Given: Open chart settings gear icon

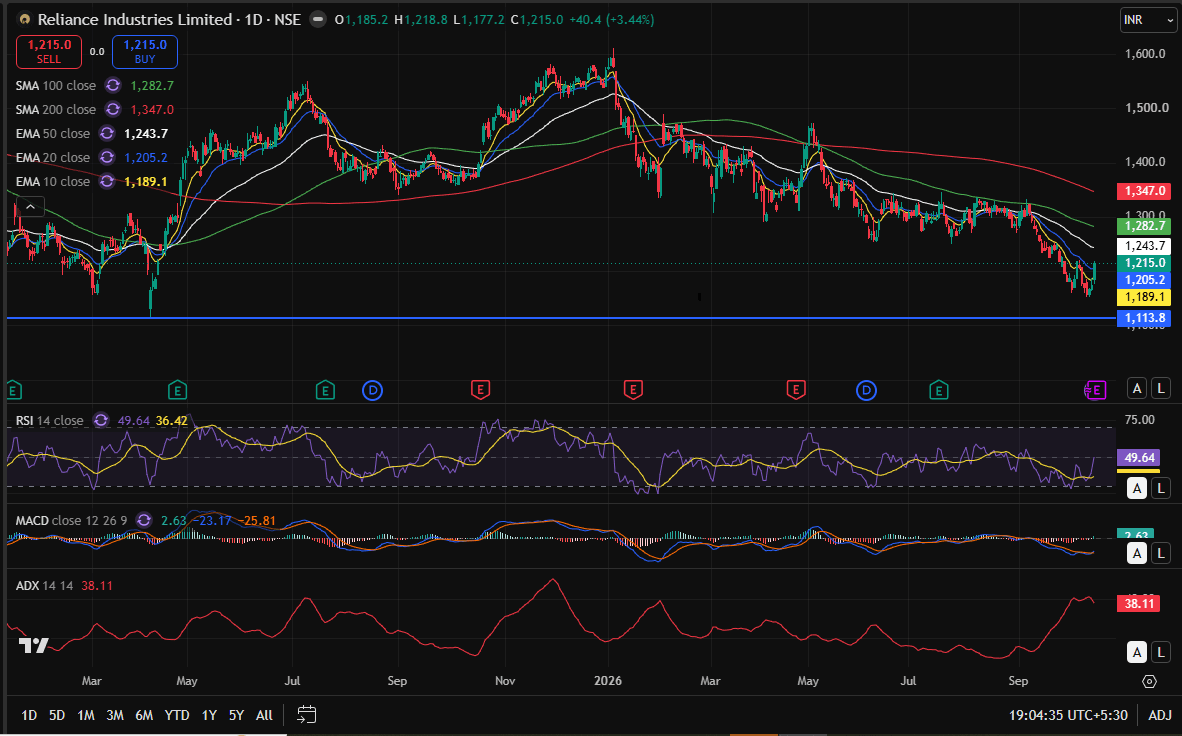Looking at the screenshot, I should click(1149, 681).
